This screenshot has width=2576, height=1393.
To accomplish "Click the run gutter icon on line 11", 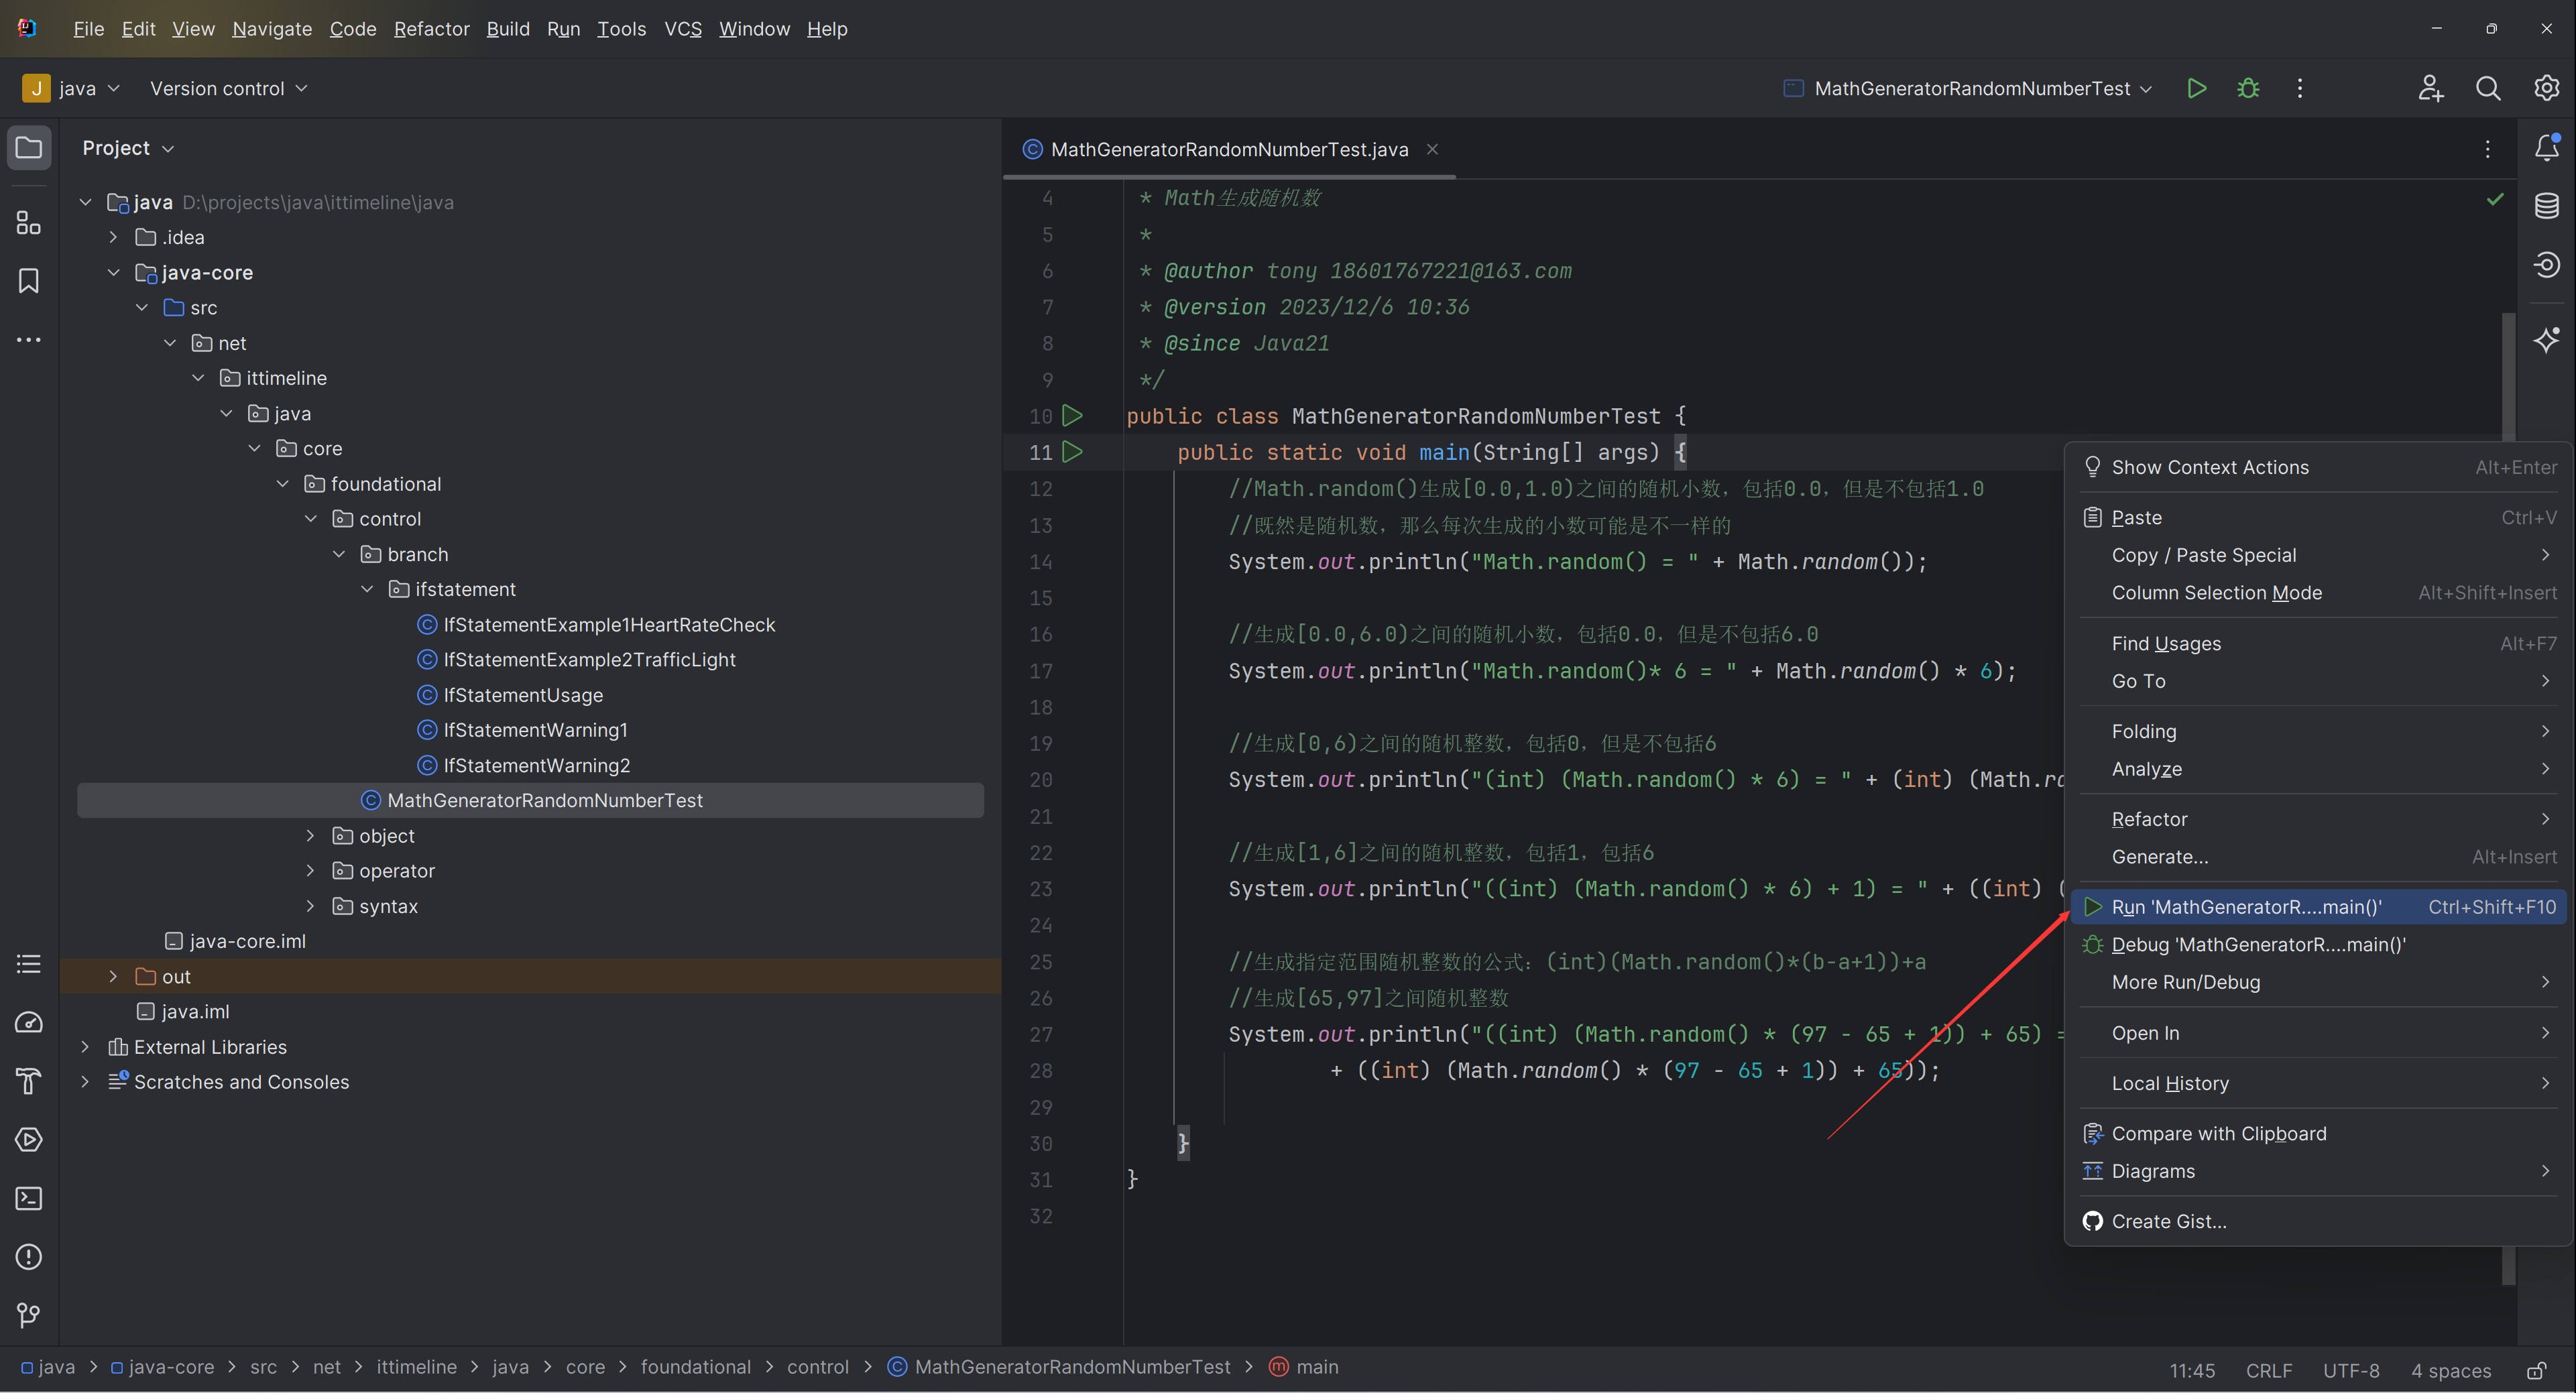I will (x=1072, y=452).
